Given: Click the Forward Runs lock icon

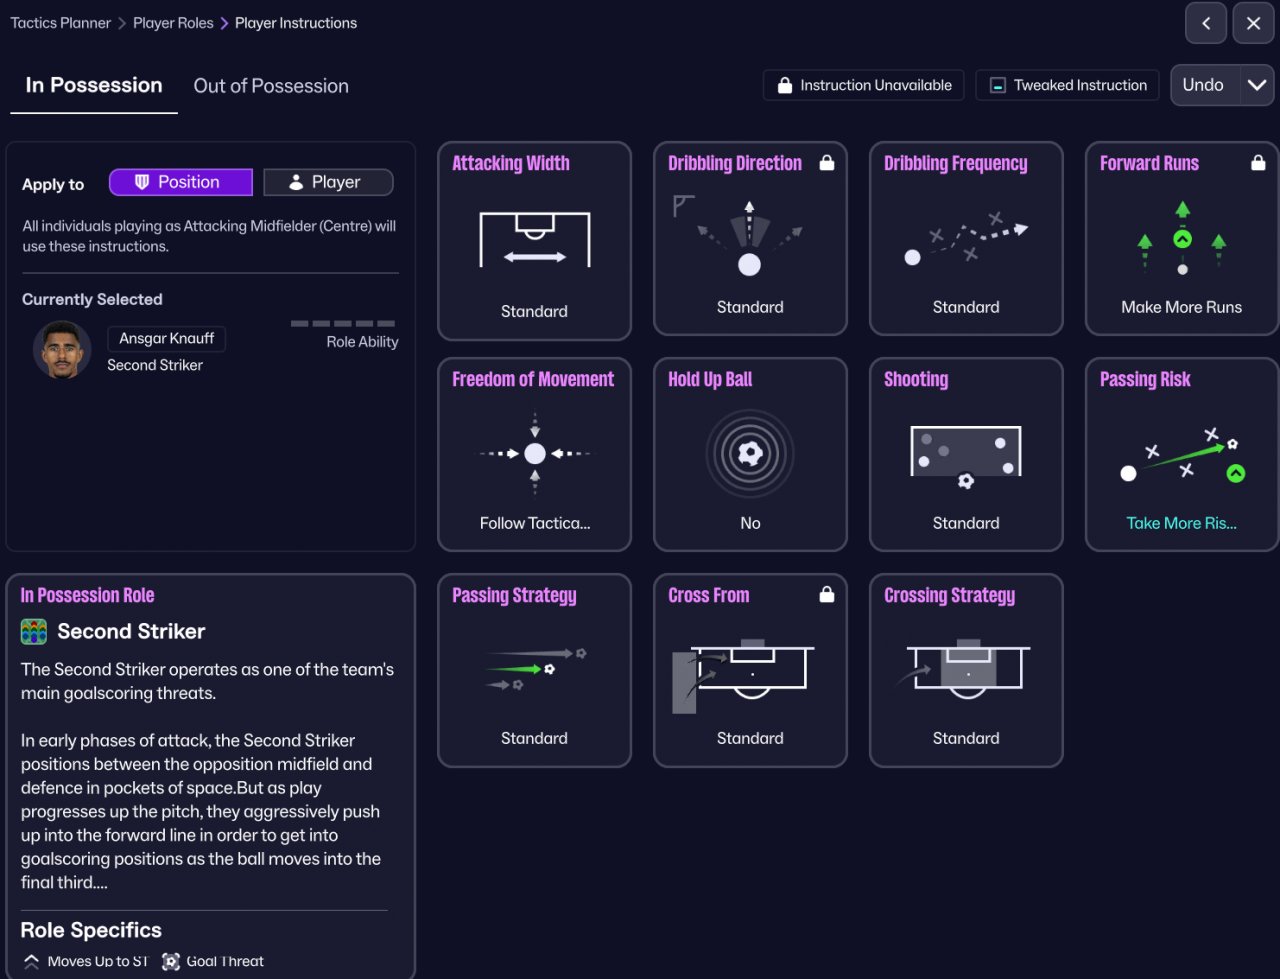Looking at the screenshot, I should [1258, 163].
